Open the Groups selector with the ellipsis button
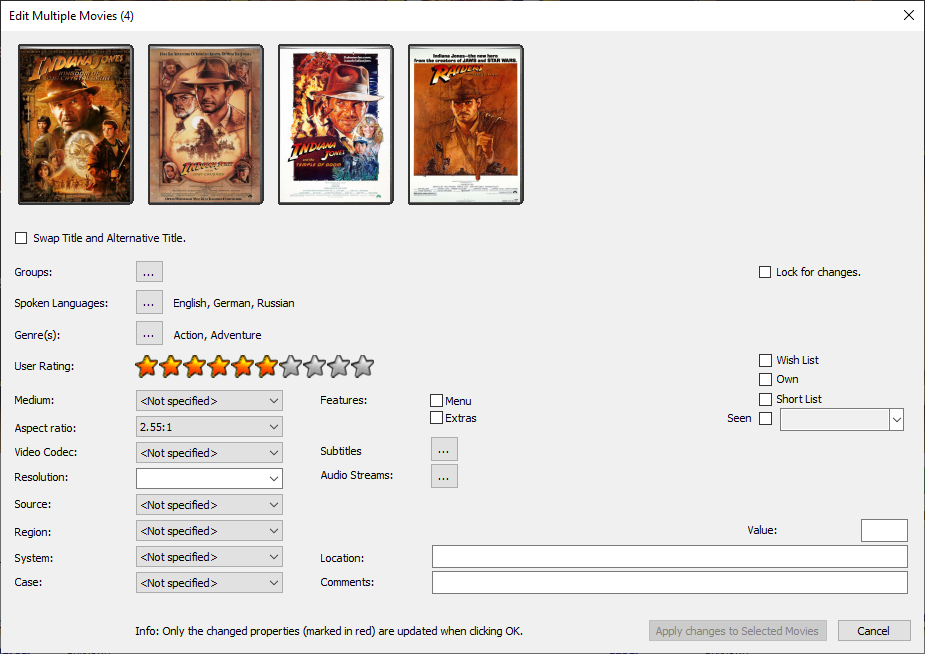The height and width of the screenshot is (654, 925). point(149,271)
